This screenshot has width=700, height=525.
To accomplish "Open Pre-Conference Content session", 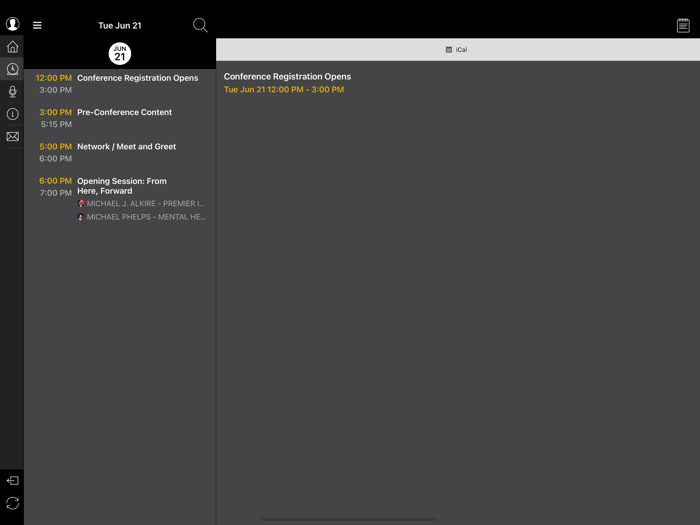I will [x=120, y=118].
